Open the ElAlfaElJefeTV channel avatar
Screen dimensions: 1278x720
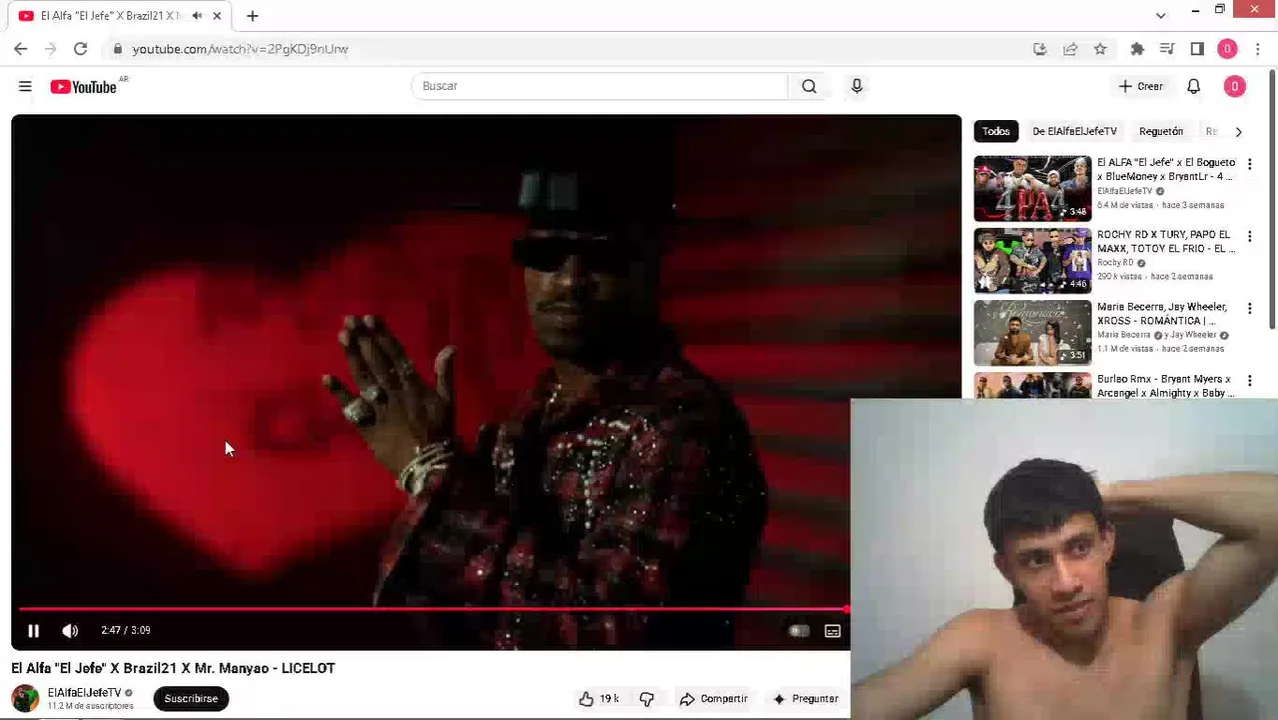pyautogui.click(x=25, y=698)
